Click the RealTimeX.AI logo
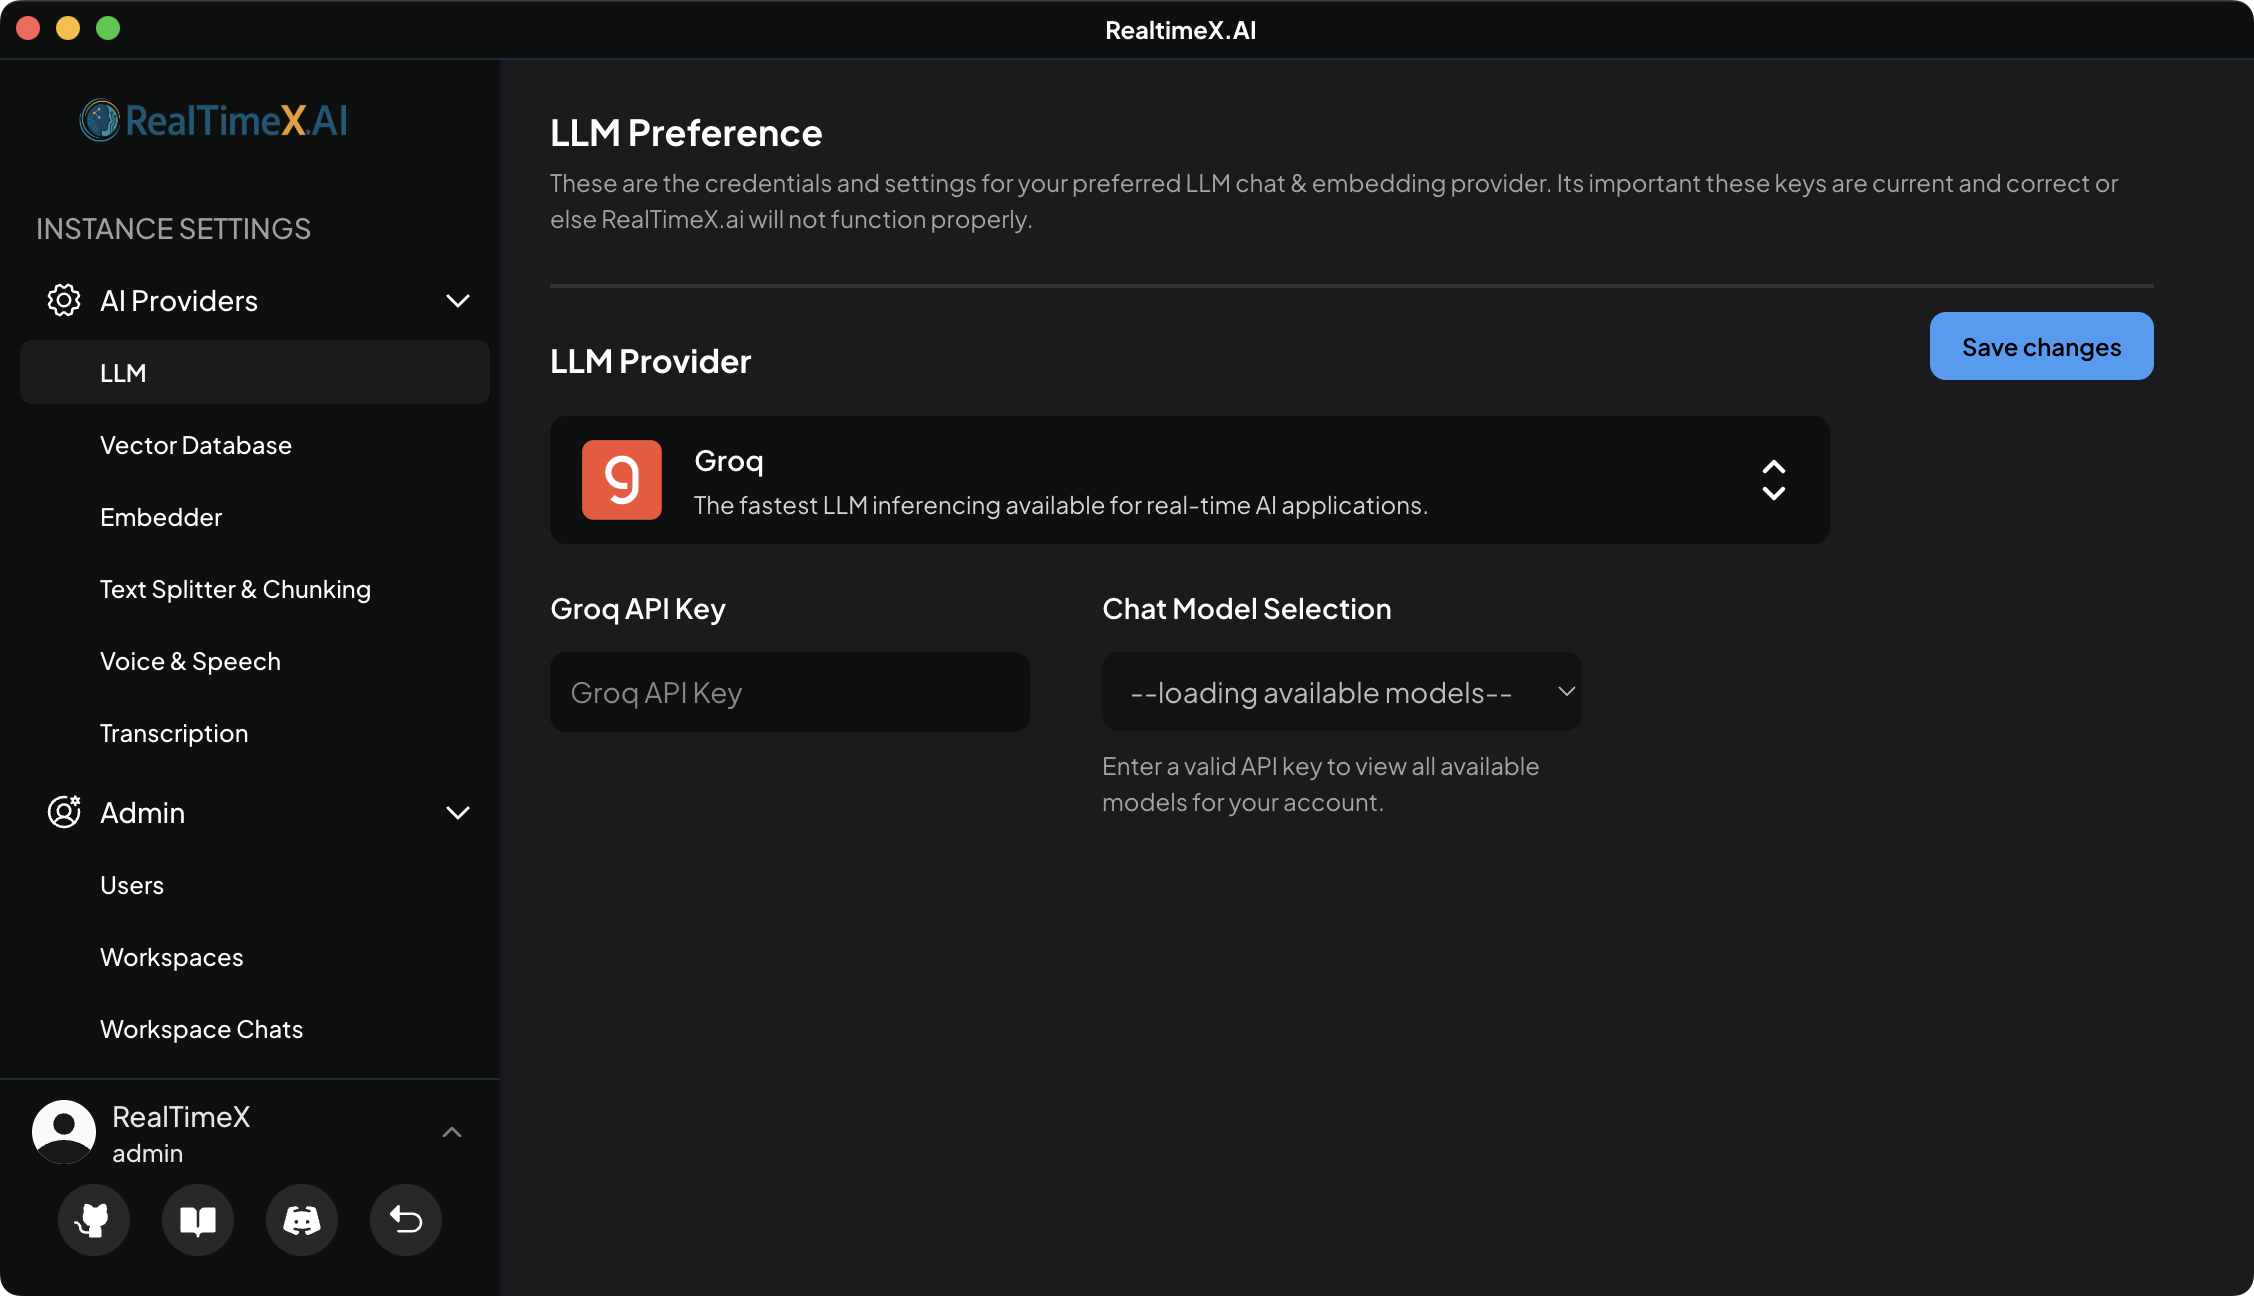This screenshot has width=2254, height=1296. (213, 120)
